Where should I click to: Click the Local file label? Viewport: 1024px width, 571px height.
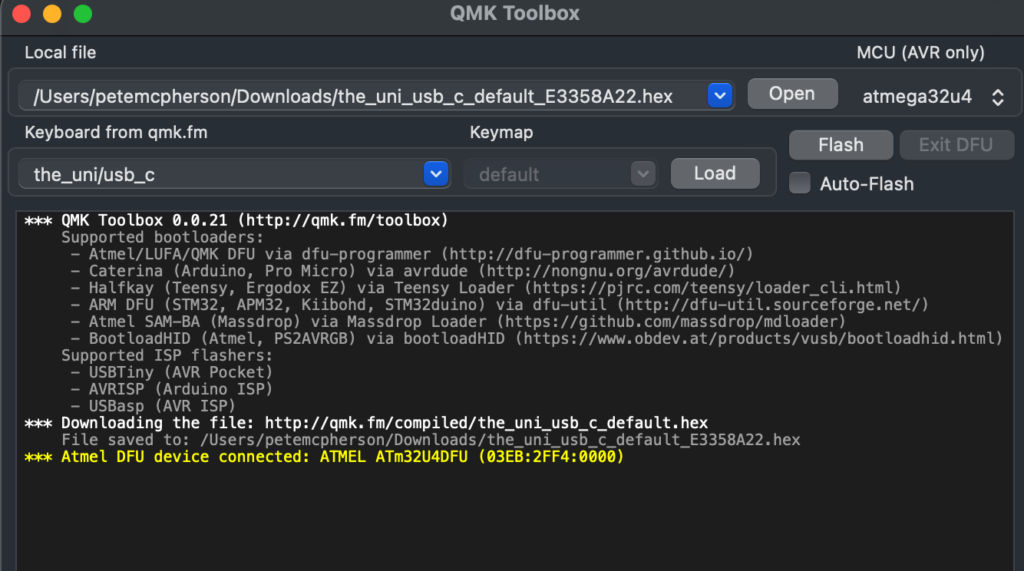[60, 53]
